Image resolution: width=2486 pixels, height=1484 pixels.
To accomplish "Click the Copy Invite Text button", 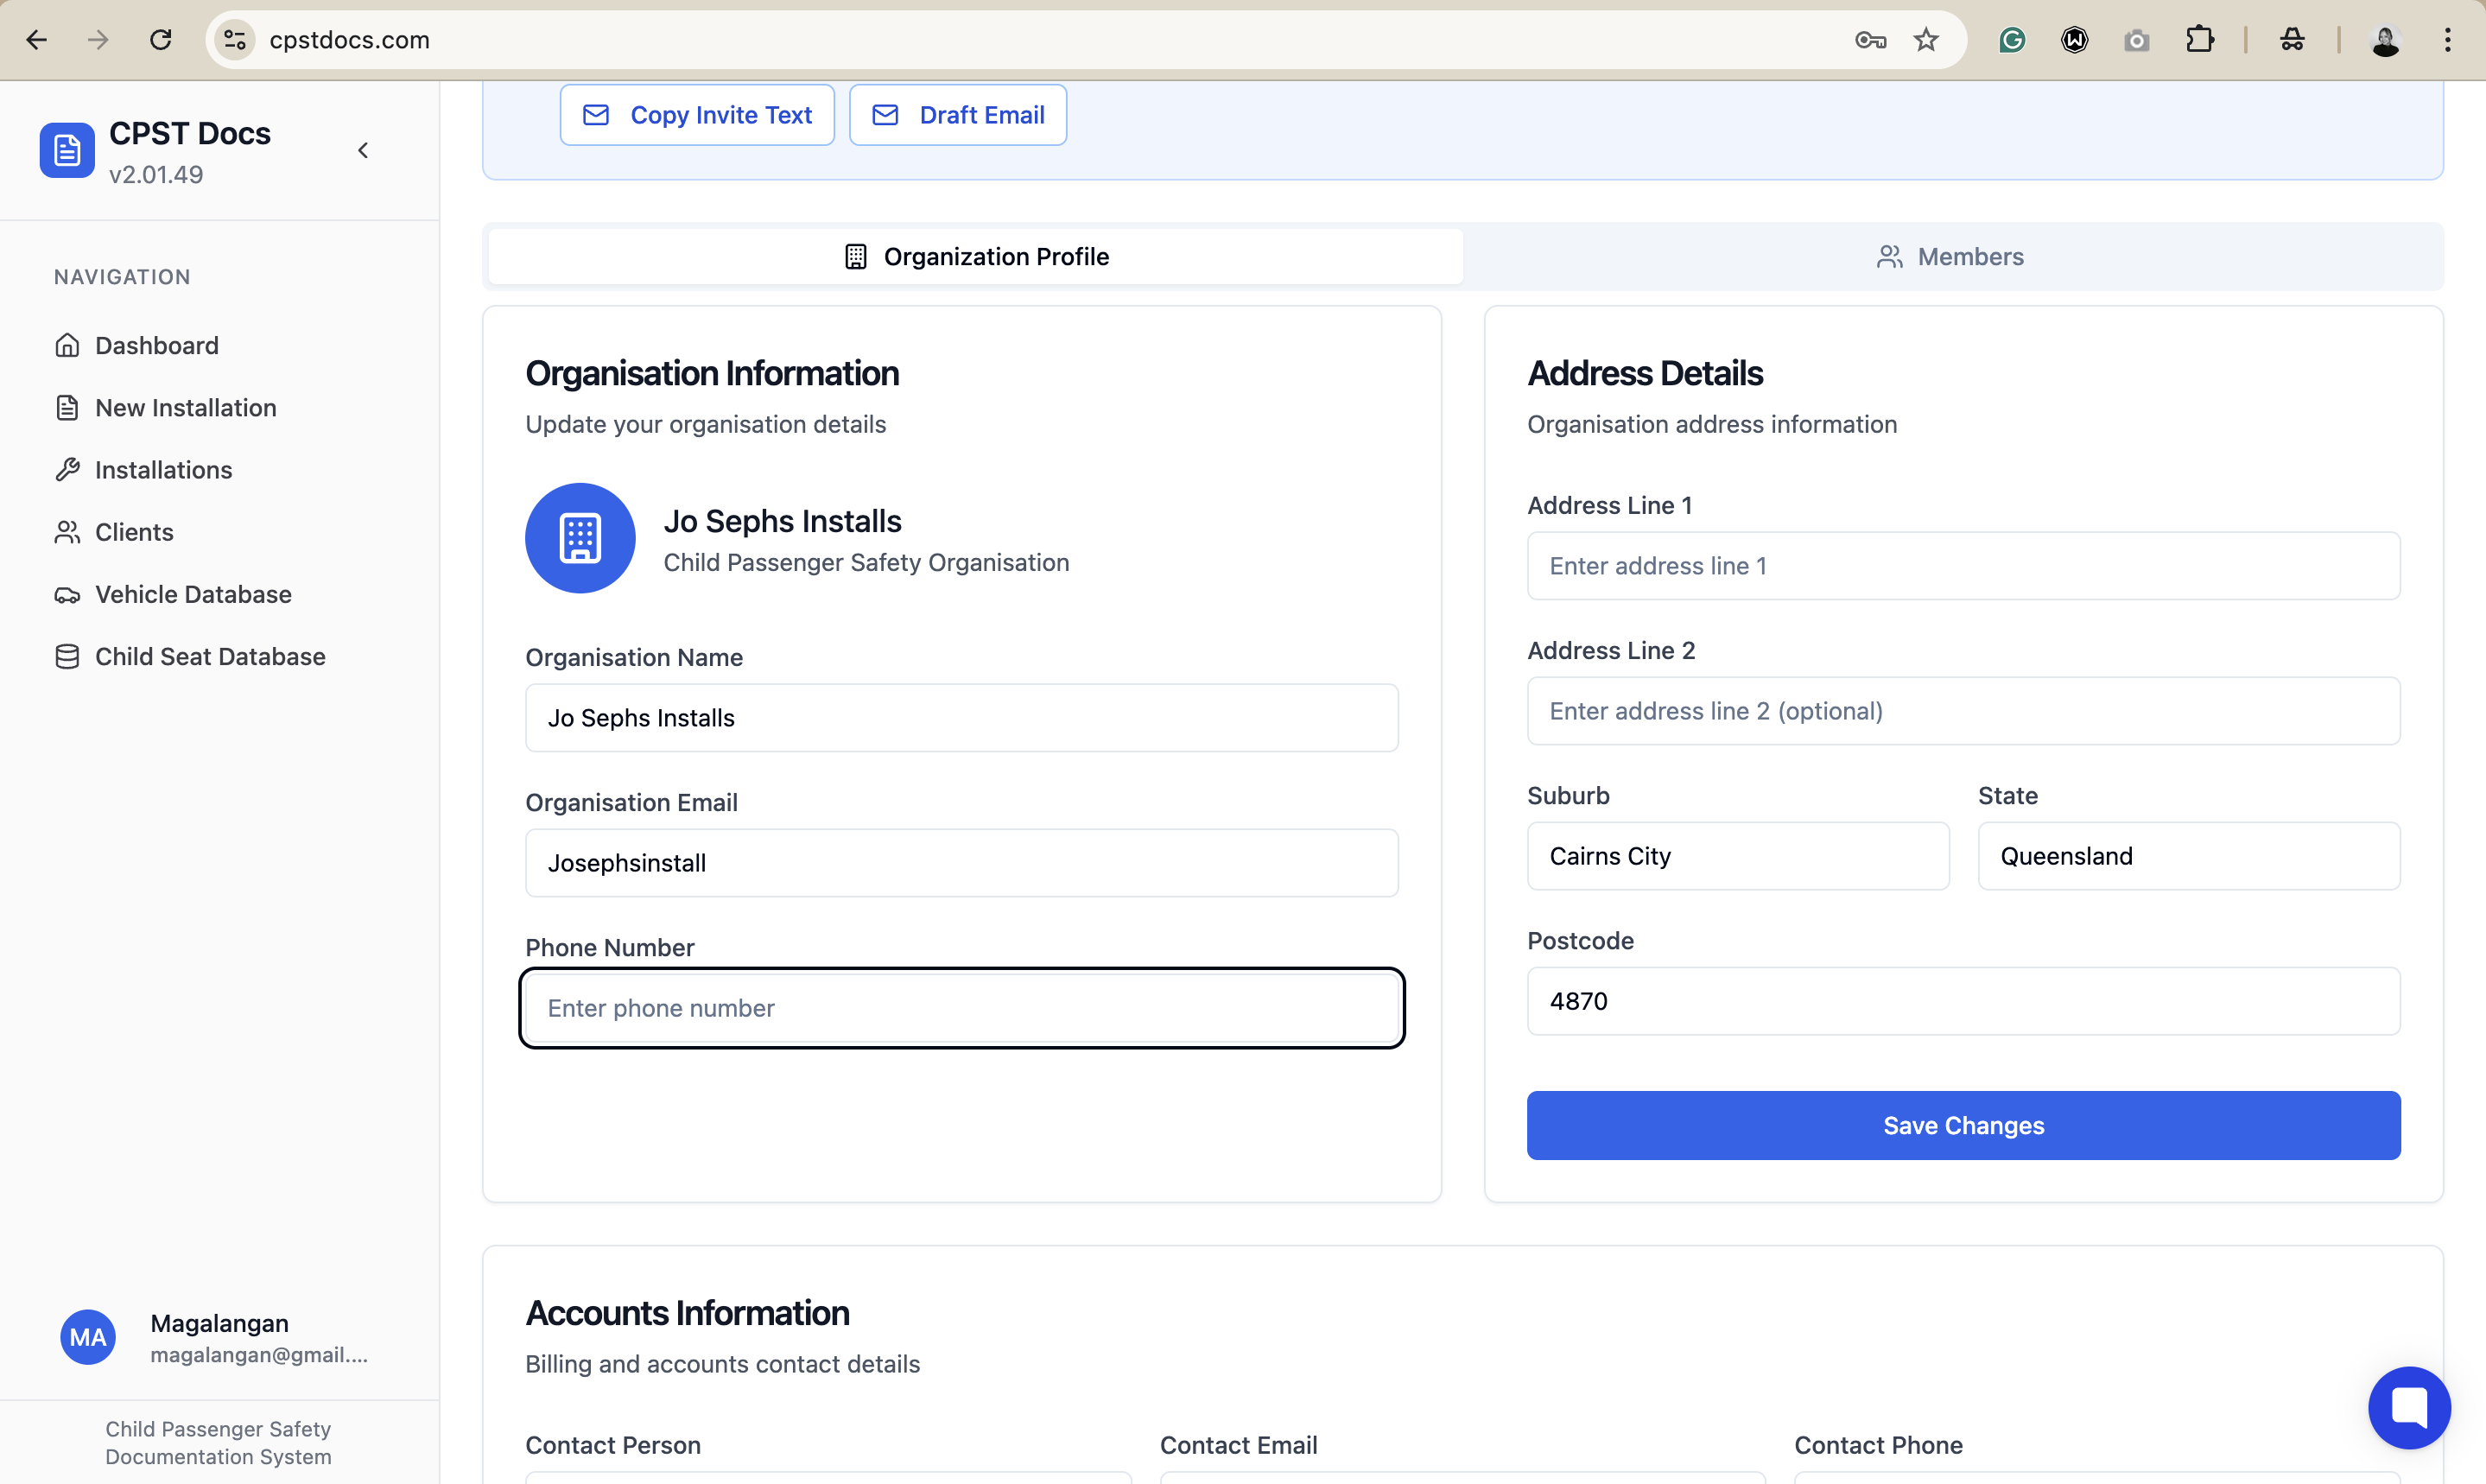I will 697,115.
